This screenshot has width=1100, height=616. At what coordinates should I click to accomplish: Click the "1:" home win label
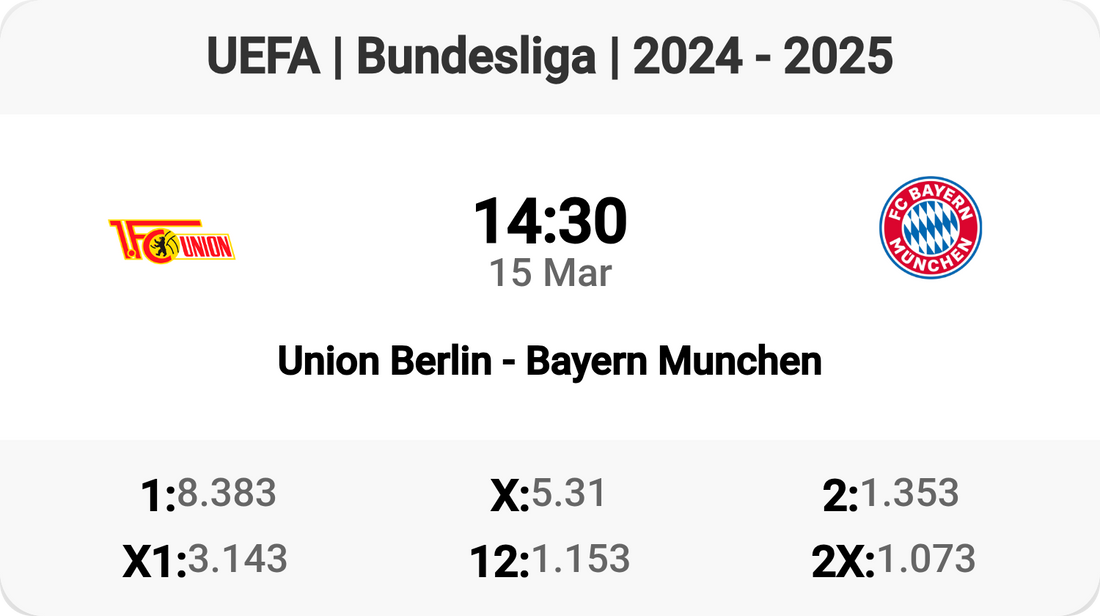(x=159, y=495)
